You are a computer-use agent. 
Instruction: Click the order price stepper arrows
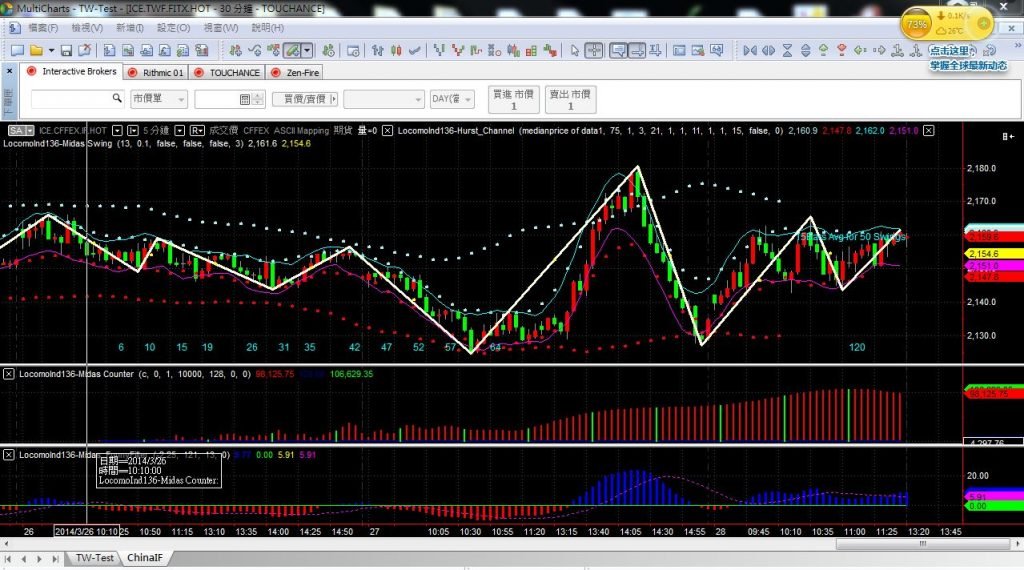[258, 99]
